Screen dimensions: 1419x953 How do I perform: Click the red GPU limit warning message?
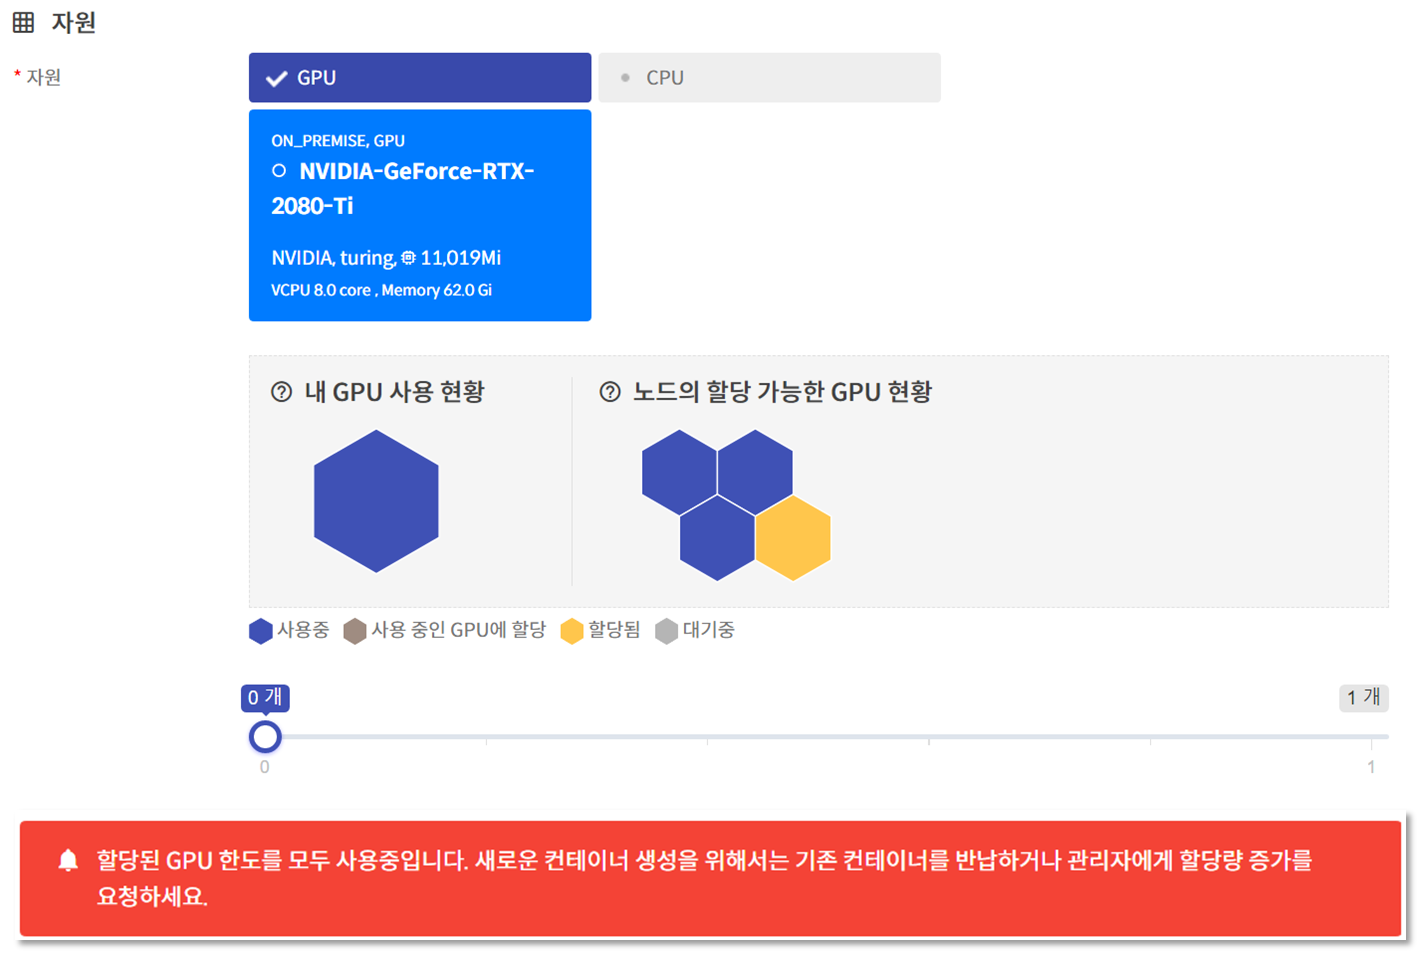pos(710,879)
